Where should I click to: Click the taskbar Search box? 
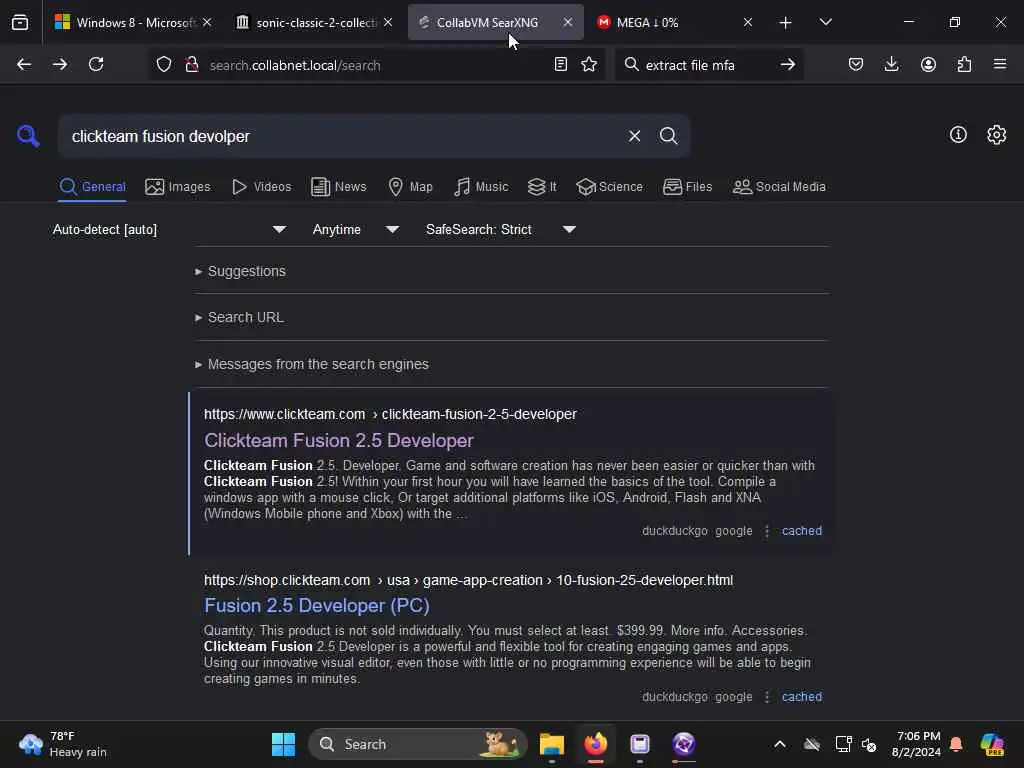click(x=417, y=744)
